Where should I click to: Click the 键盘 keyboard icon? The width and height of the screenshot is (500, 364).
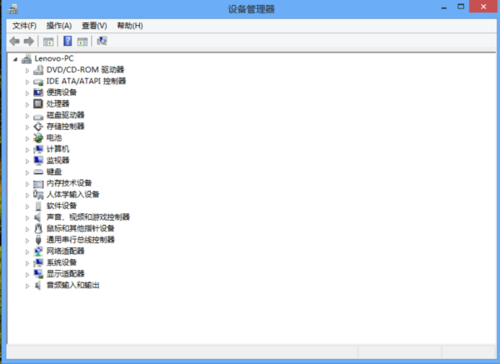pos(38,172)
